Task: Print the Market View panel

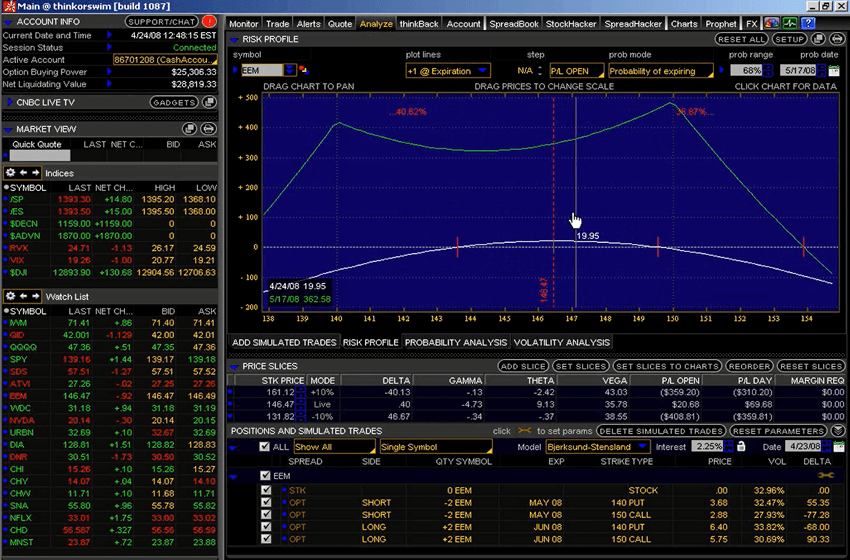Action: coord(208,128)
